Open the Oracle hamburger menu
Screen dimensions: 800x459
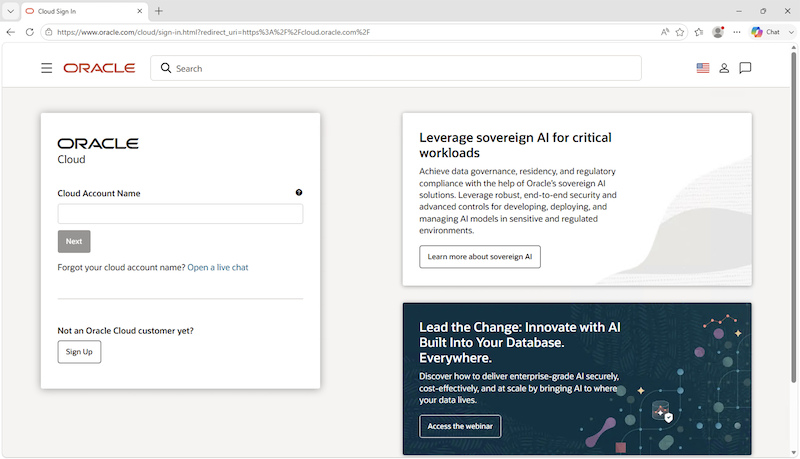coord(46,68)
